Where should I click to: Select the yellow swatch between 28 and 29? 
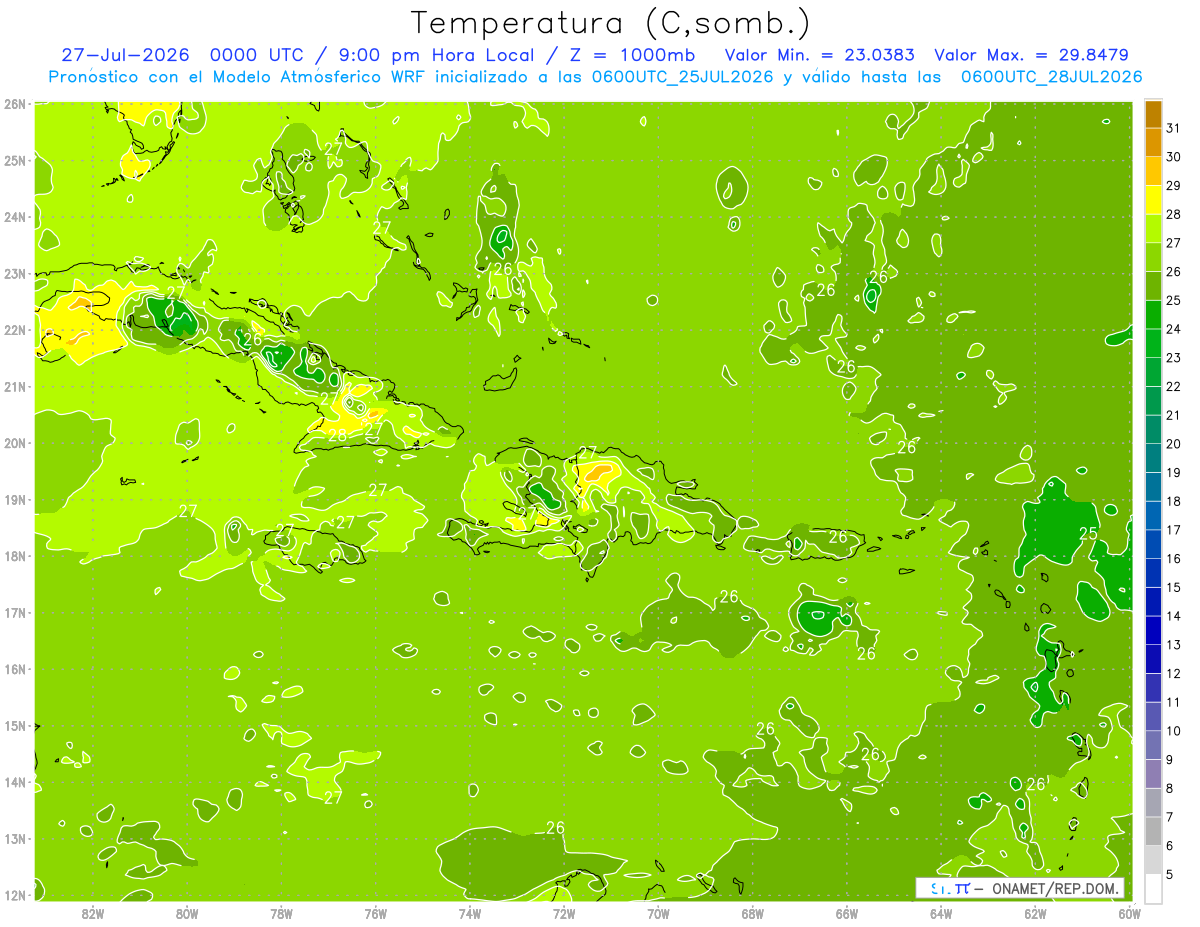click(x=1153, y=200)
